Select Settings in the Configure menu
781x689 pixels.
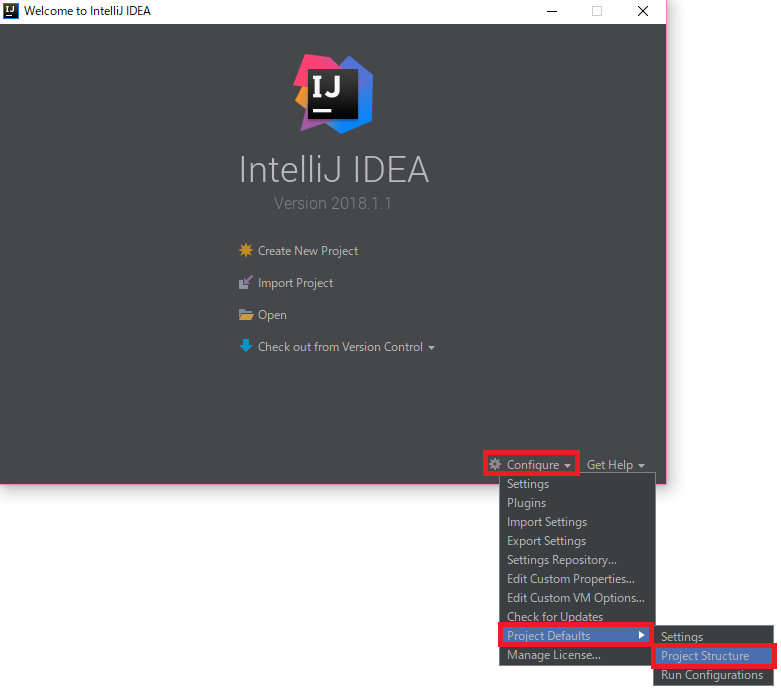tap(577, 484)
